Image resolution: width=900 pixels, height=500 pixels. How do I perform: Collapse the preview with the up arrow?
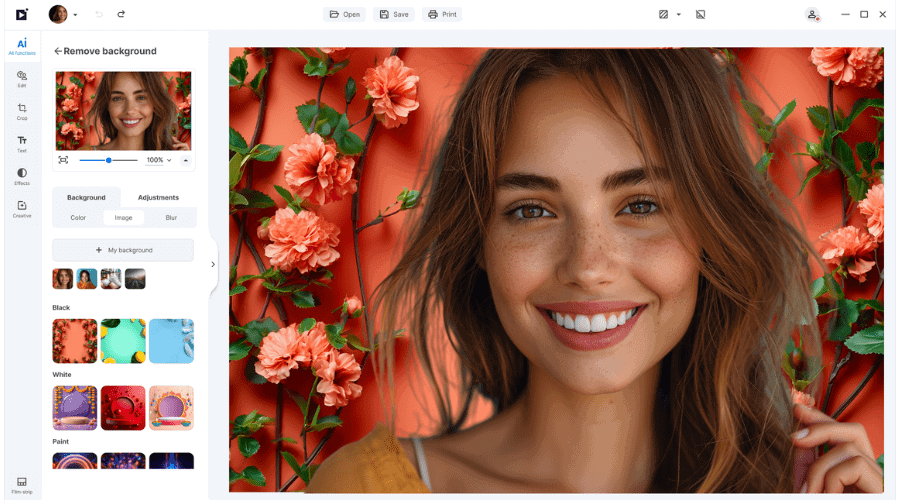(x=185, y=161)
